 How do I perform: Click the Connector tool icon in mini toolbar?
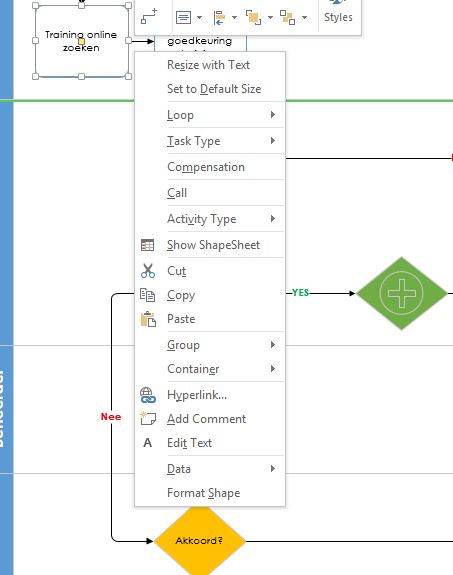pos(149,17)
